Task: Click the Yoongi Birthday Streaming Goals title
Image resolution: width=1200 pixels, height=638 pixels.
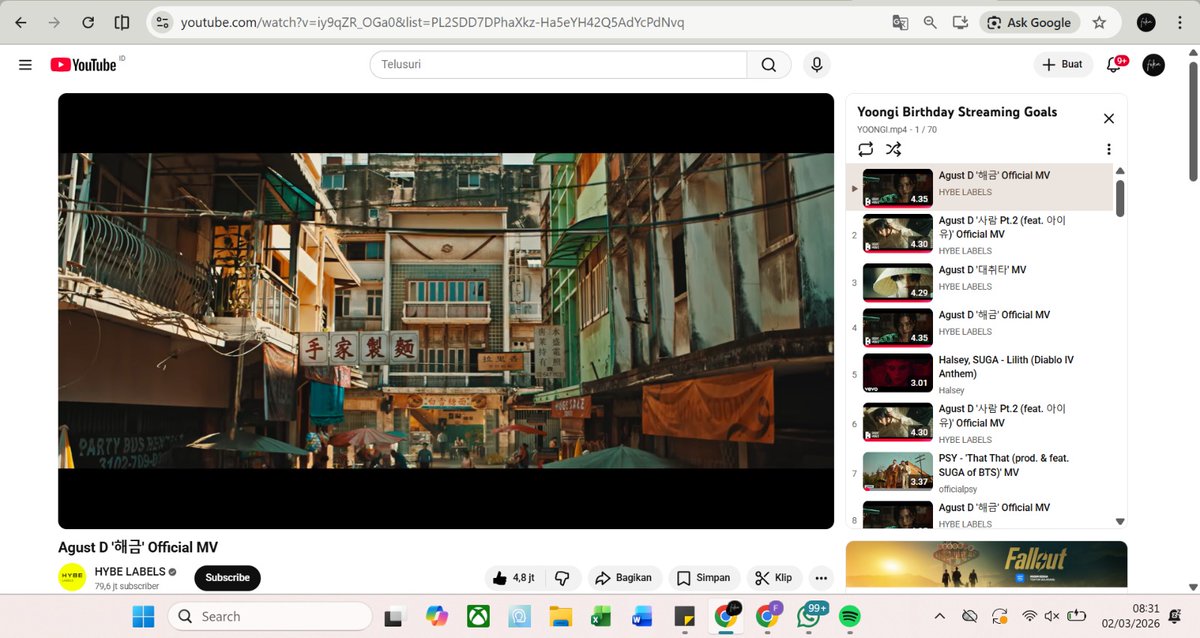Action: [x=957, y=112]
